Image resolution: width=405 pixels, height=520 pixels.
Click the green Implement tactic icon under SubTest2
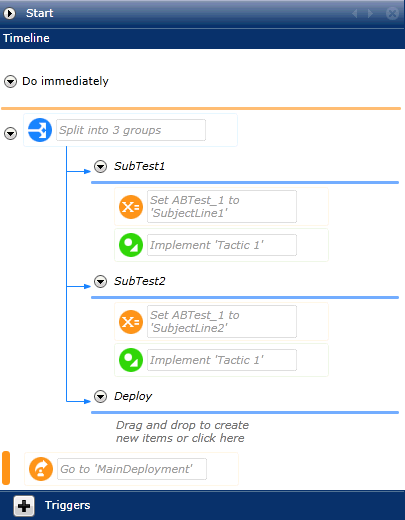[x=131, y=360]
